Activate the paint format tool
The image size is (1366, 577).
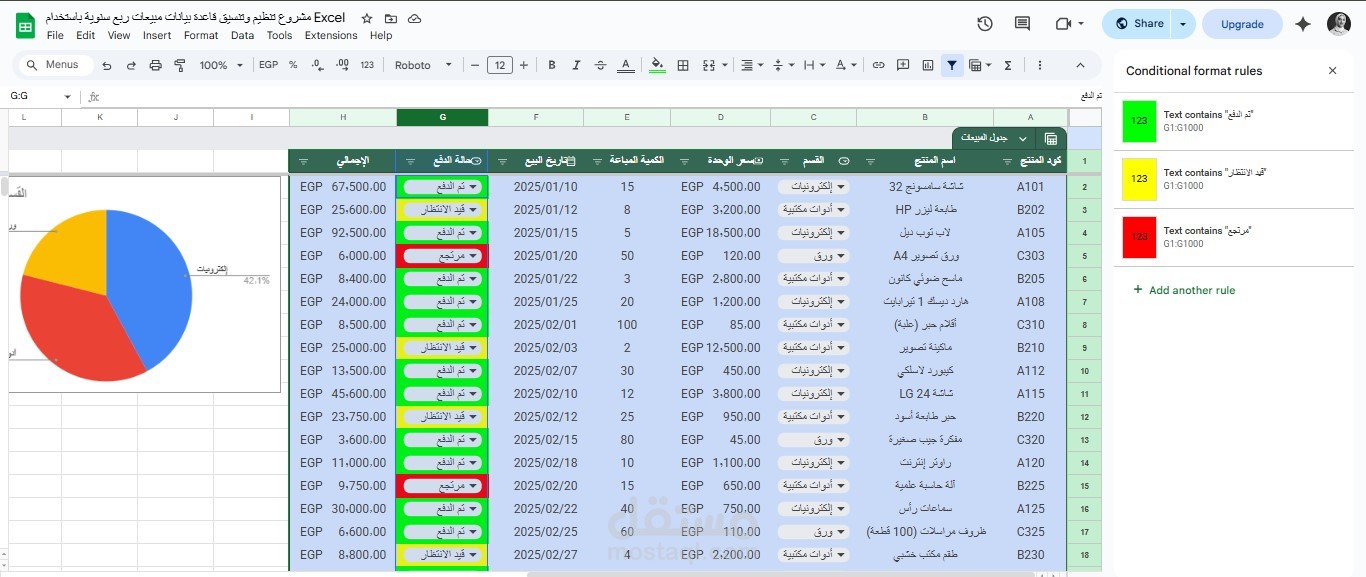[x=180, y=65]
